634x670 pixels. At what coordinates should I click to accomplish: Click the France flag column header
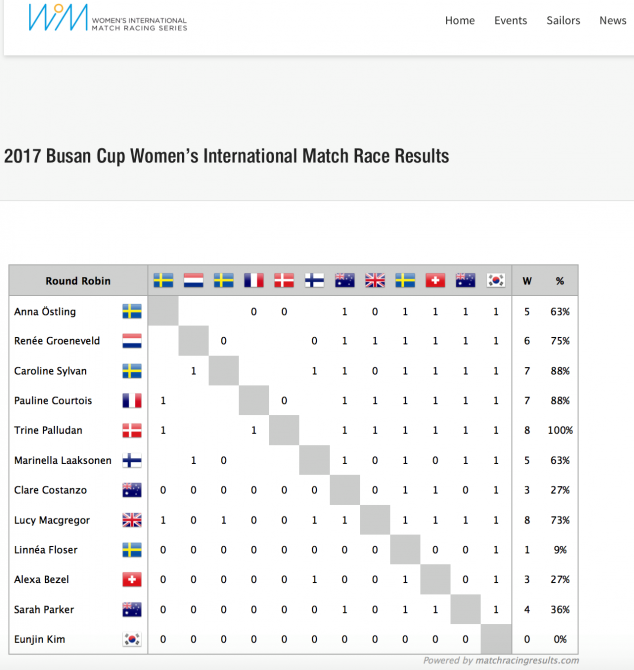pos(254,281)
